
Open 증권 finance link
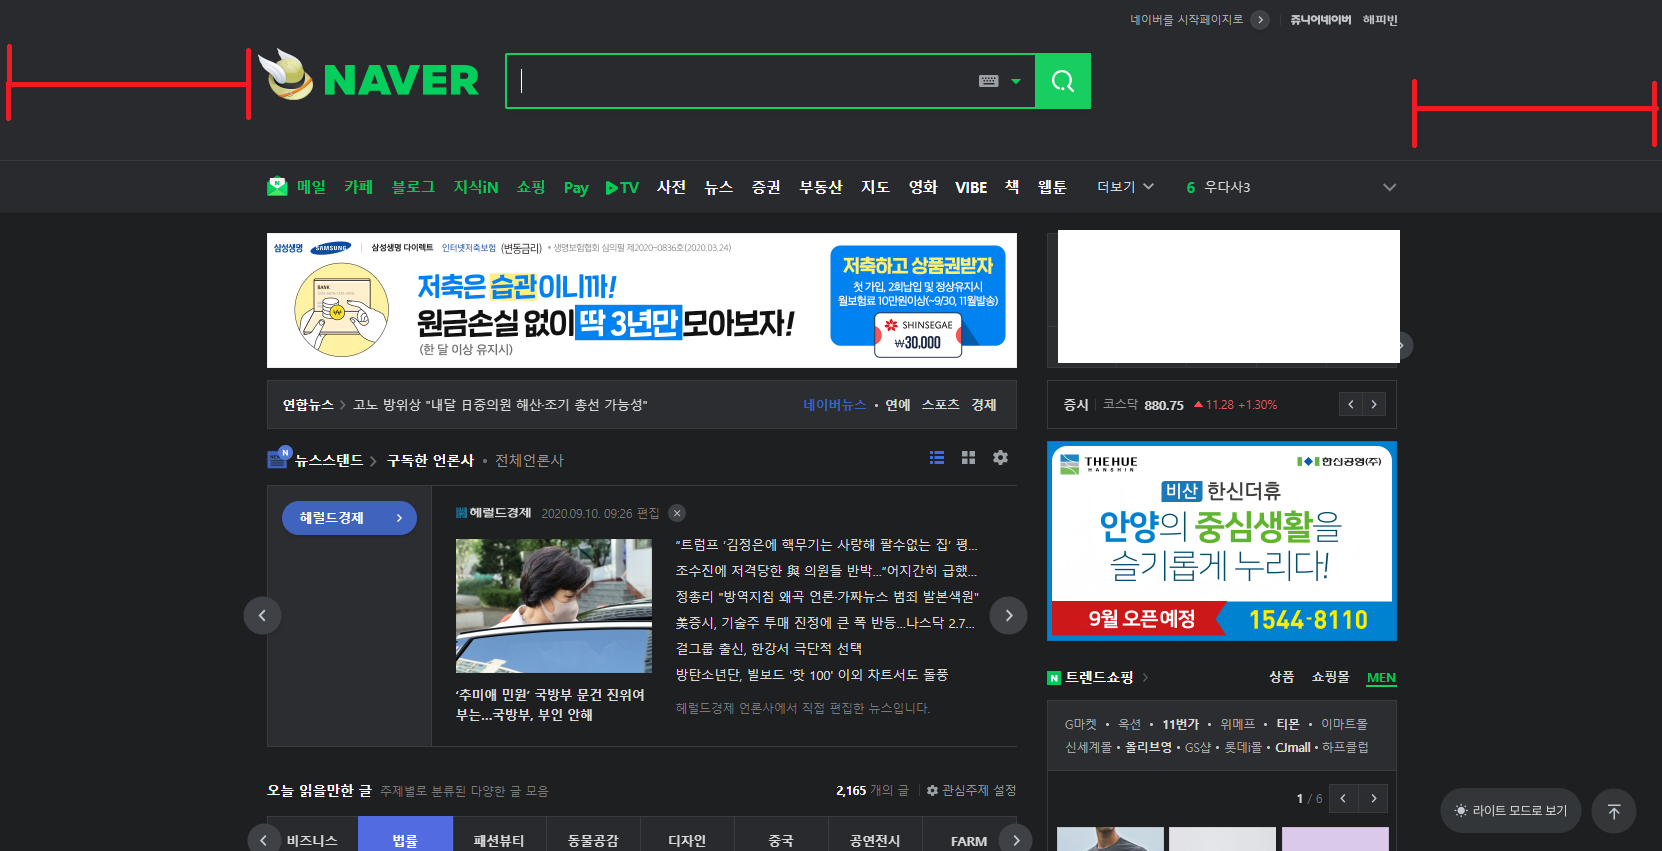pyautogui.click(x=766, y=187)
